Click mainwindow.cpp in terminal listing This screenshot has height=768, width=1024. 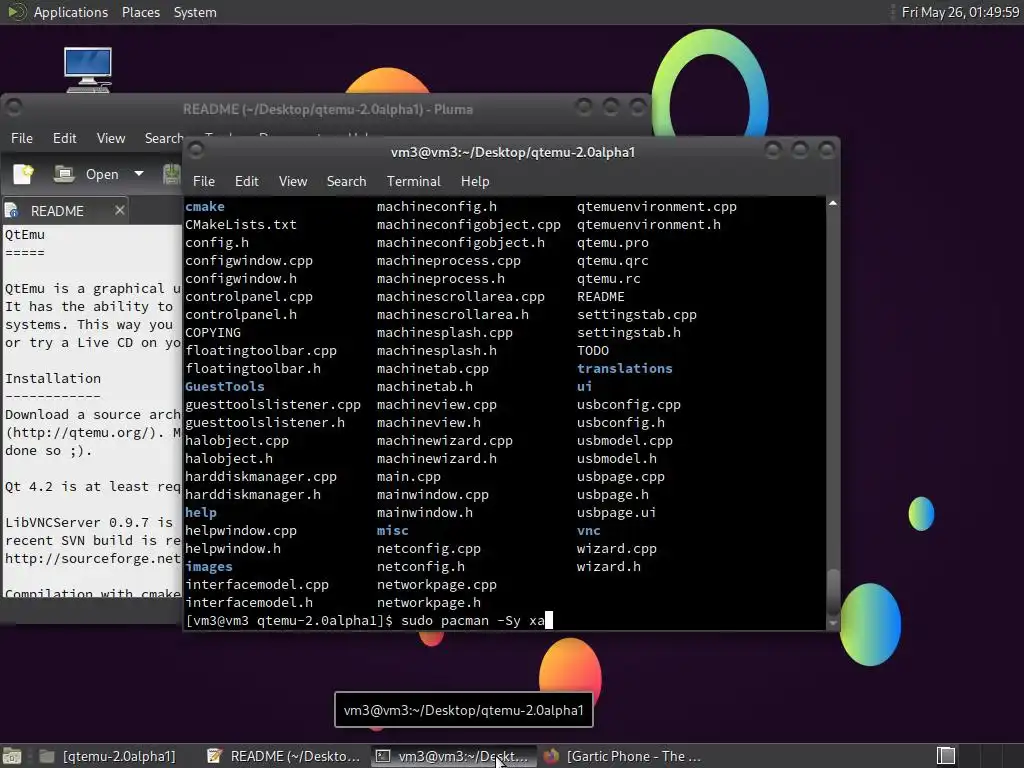click(432, 495)
